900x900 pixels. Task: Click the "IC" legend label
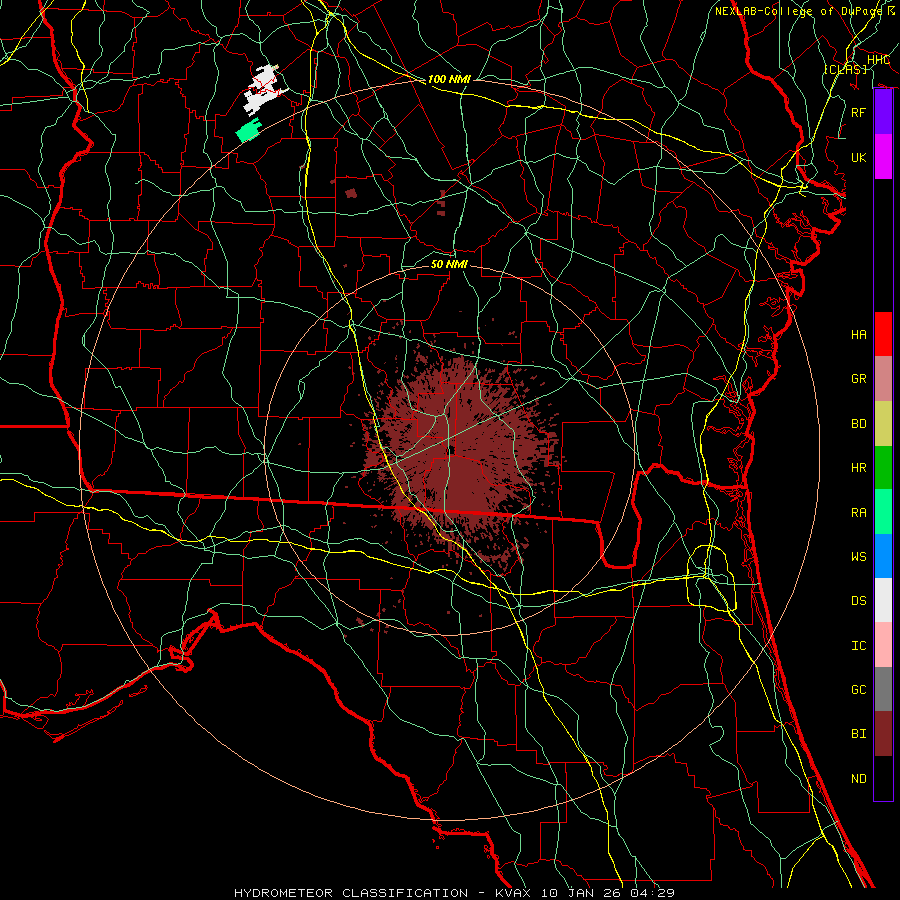[859, 646]
